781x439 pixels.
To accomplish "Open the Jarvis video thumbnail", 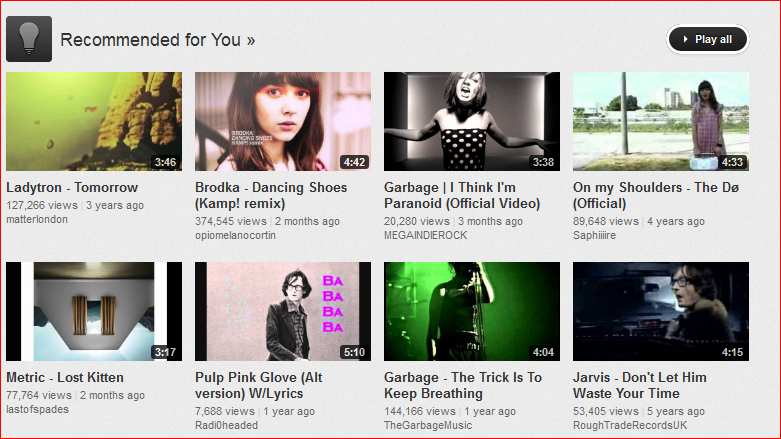I will (661, 311).
